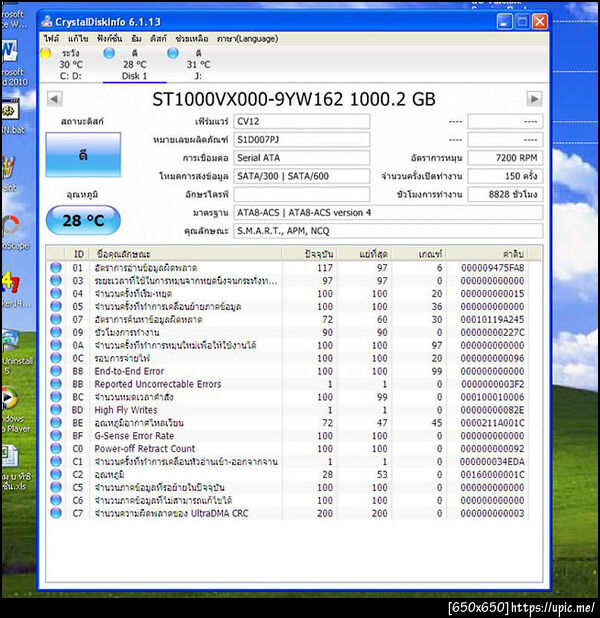600x618 pixels.
Task: Show the next disk with right arrow
Action: (x=535, y=99)
